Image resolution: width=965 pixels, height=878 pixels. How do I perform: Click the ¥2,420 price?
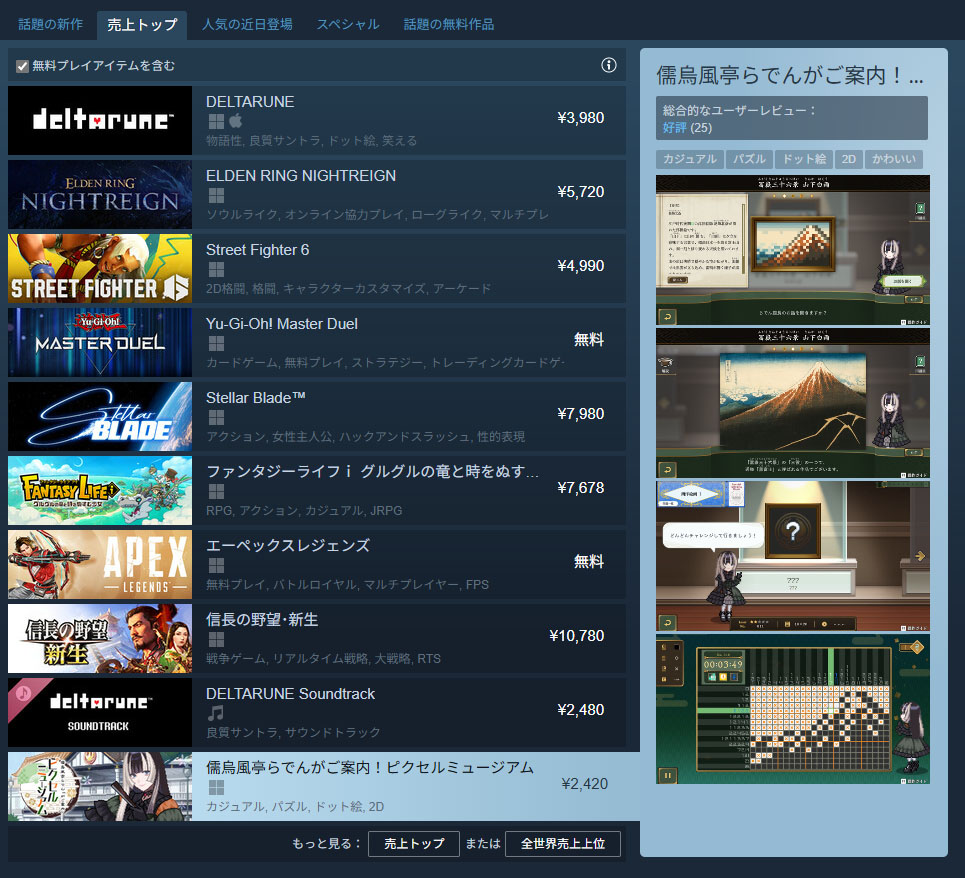coord(585,784)
